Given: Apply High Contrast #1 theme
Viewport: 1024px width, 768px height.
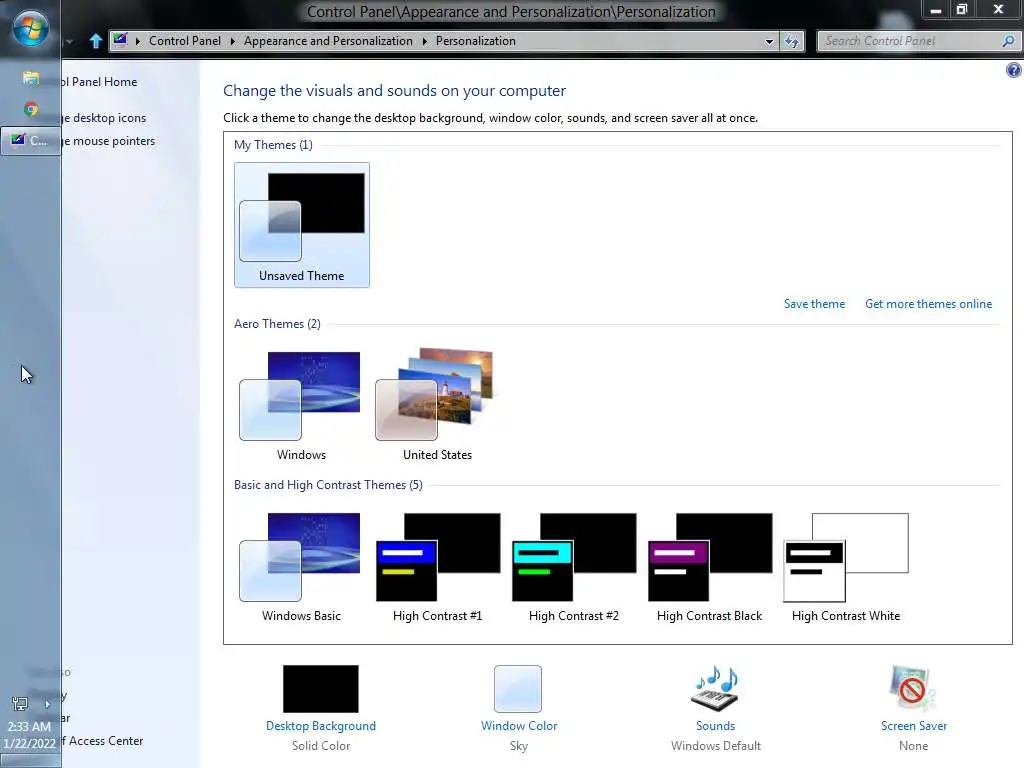Looking at the screenshot, I should pos(437,566).
